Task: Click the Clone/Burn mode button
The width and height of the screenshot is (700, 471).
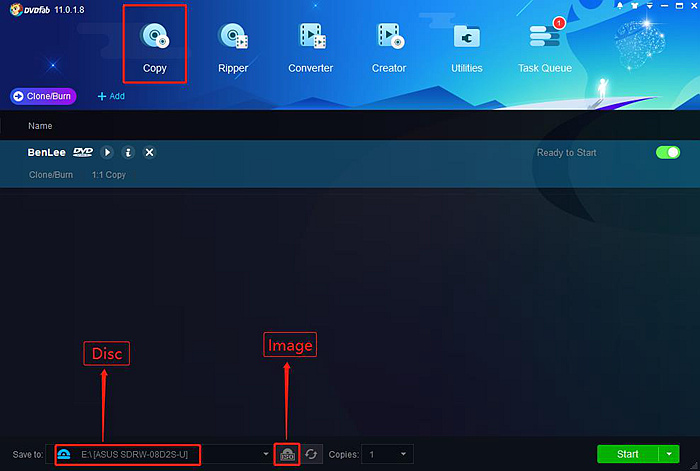Action: pyautogui.click(x=43, y=96)
